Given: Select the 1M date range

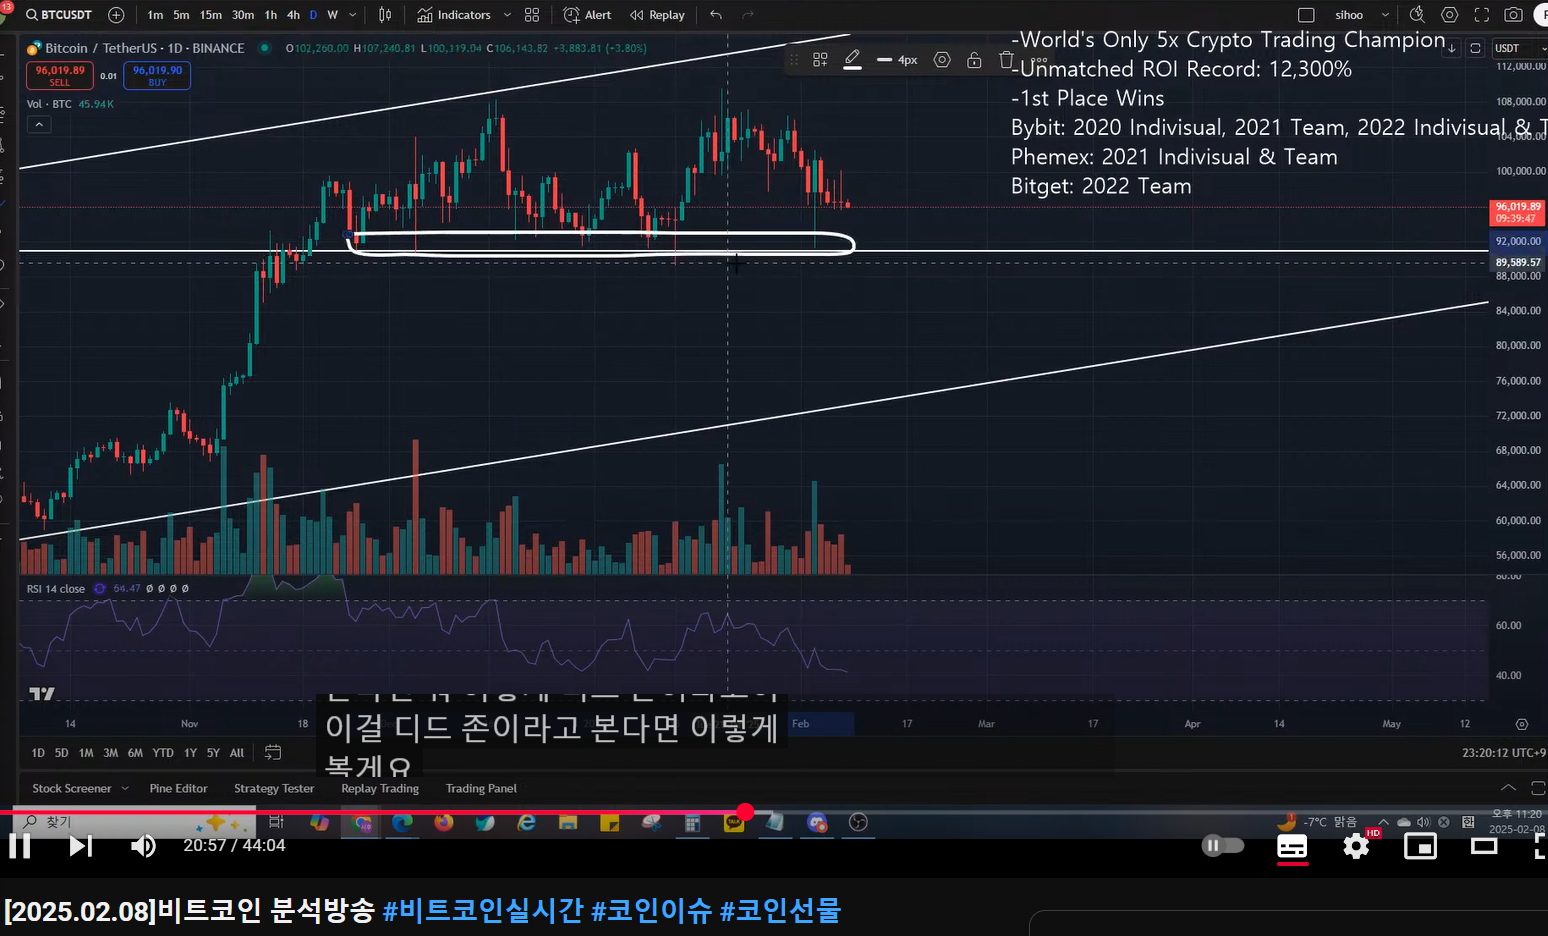Looking at the screenshot, I should pos(86,753).
